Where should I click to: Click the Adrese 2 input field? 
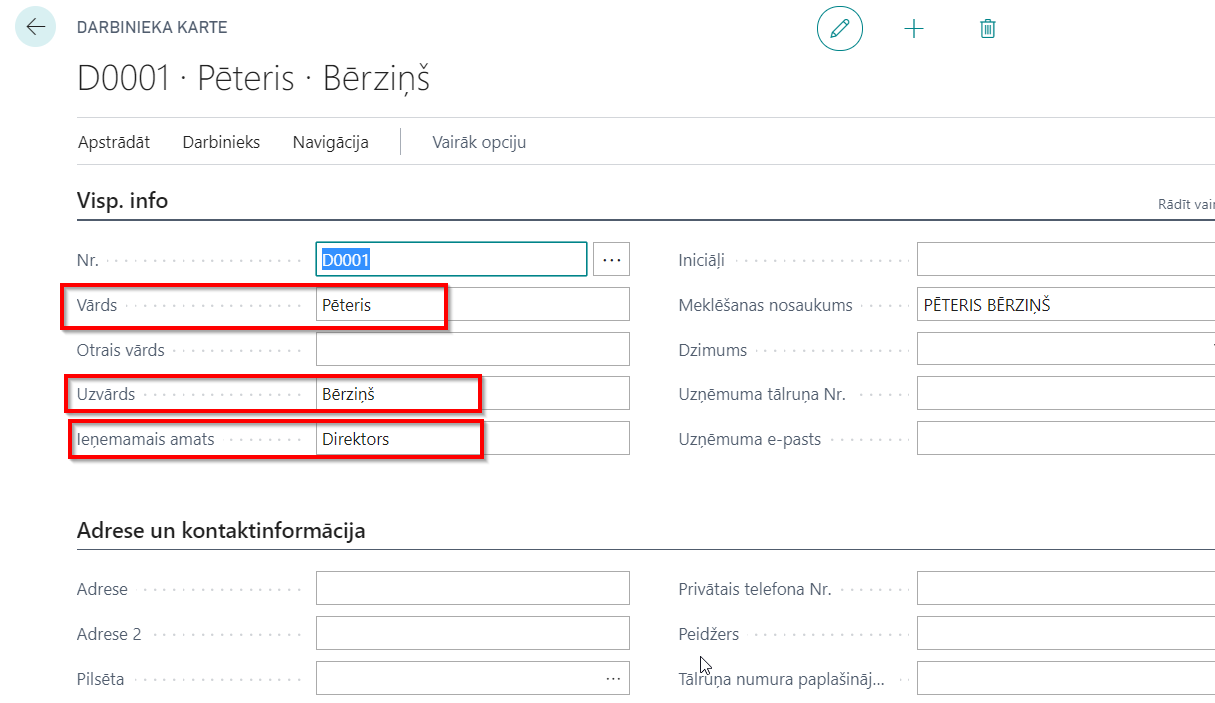coord(473,633)
